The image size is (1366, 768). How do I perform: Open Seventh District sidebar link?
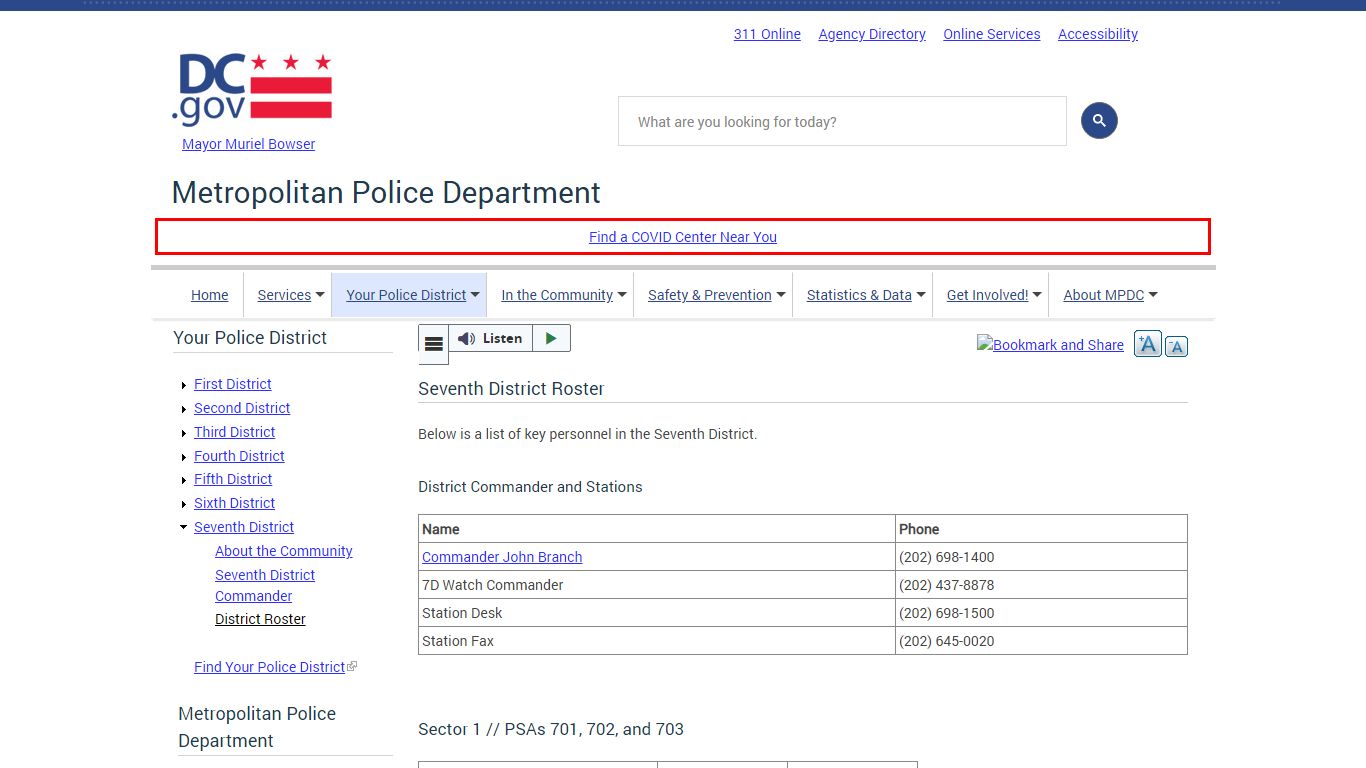pyautogui.click(x=244, y=527)
